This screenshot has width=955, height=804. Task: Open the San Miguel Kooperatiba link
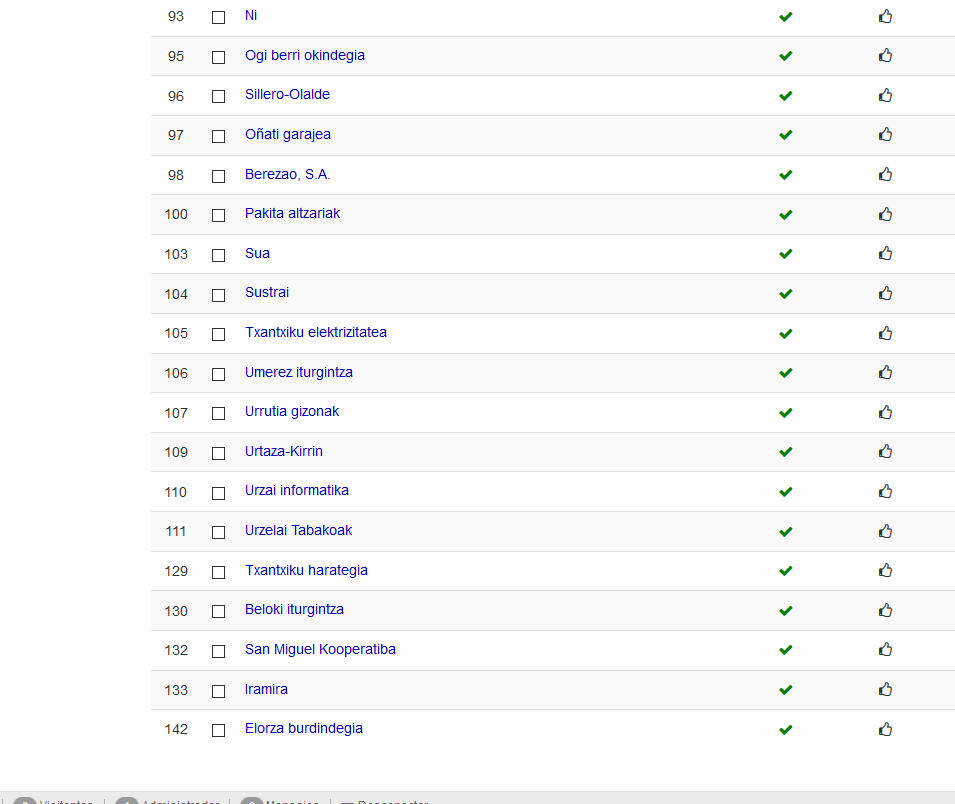coord(320,649)
